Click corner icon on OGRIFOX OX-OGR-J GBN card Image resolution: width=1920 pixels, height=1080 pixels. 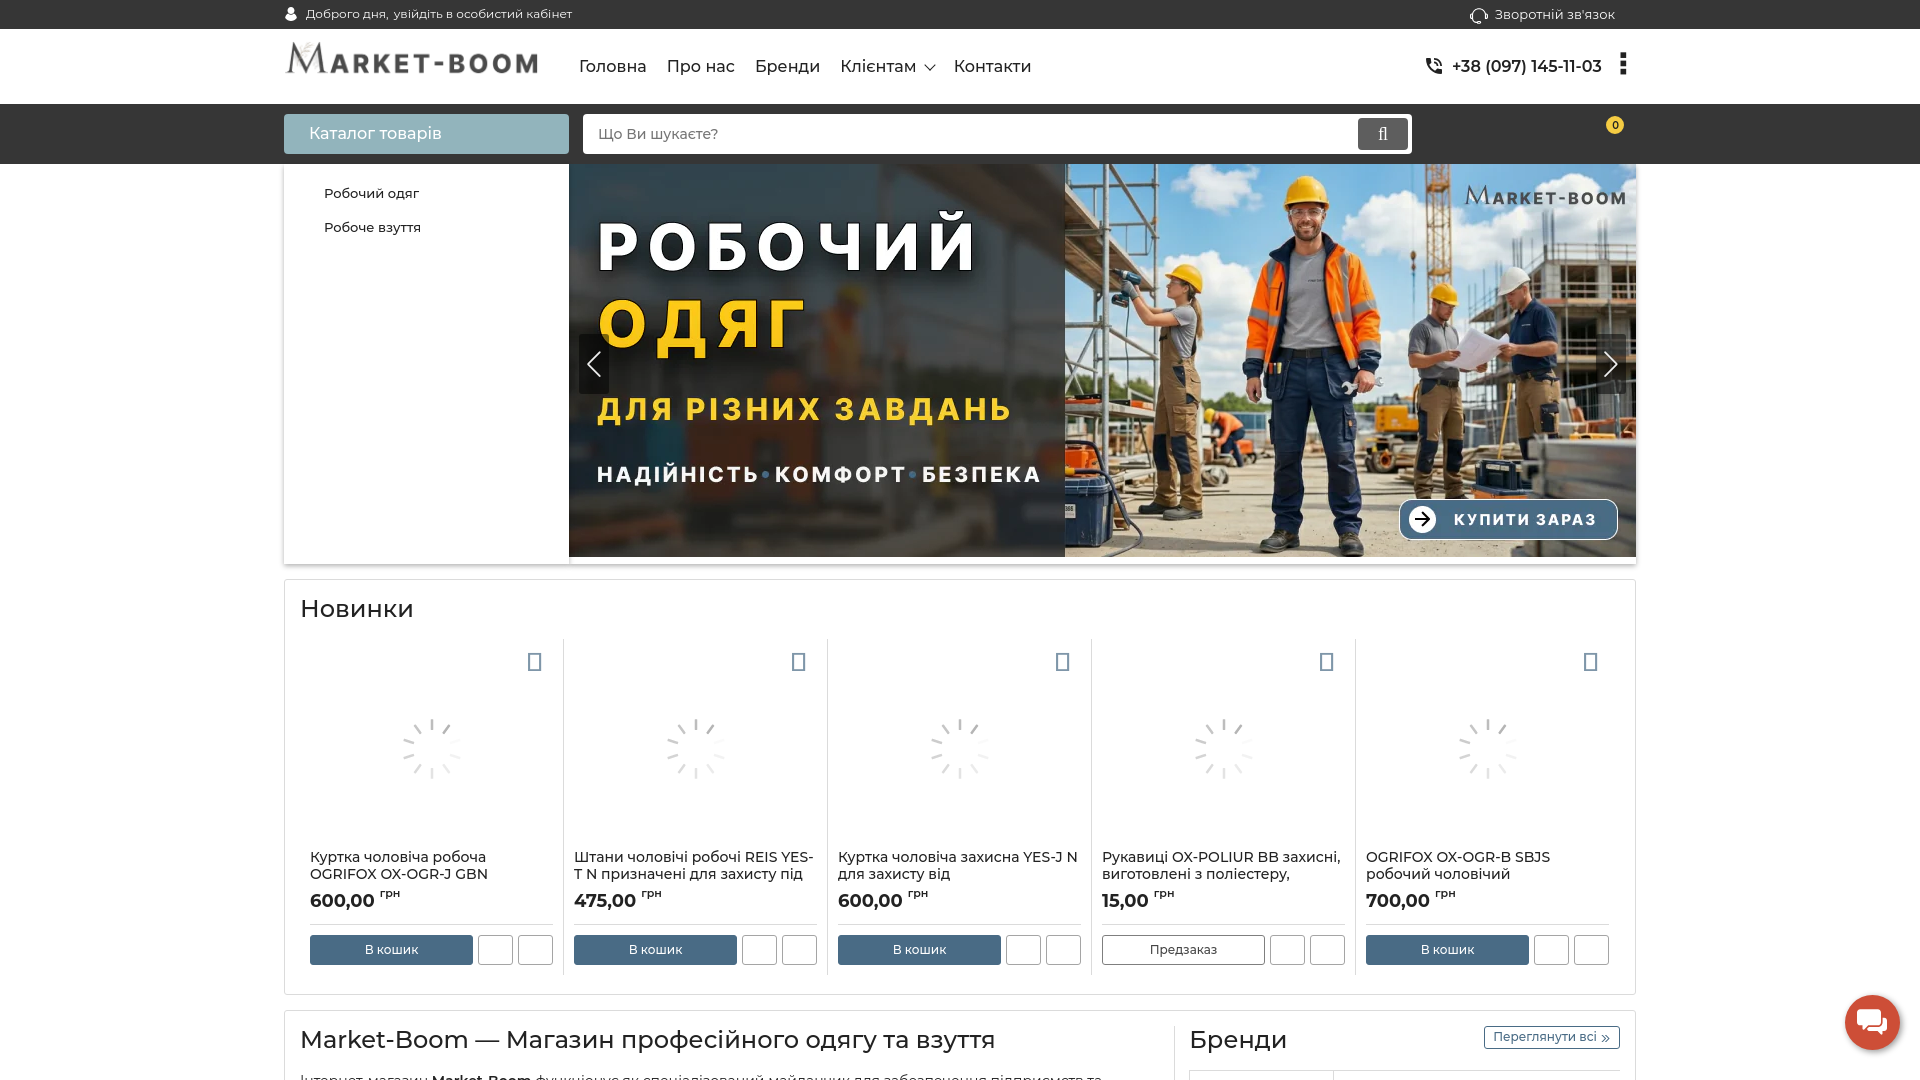[535, 662]
